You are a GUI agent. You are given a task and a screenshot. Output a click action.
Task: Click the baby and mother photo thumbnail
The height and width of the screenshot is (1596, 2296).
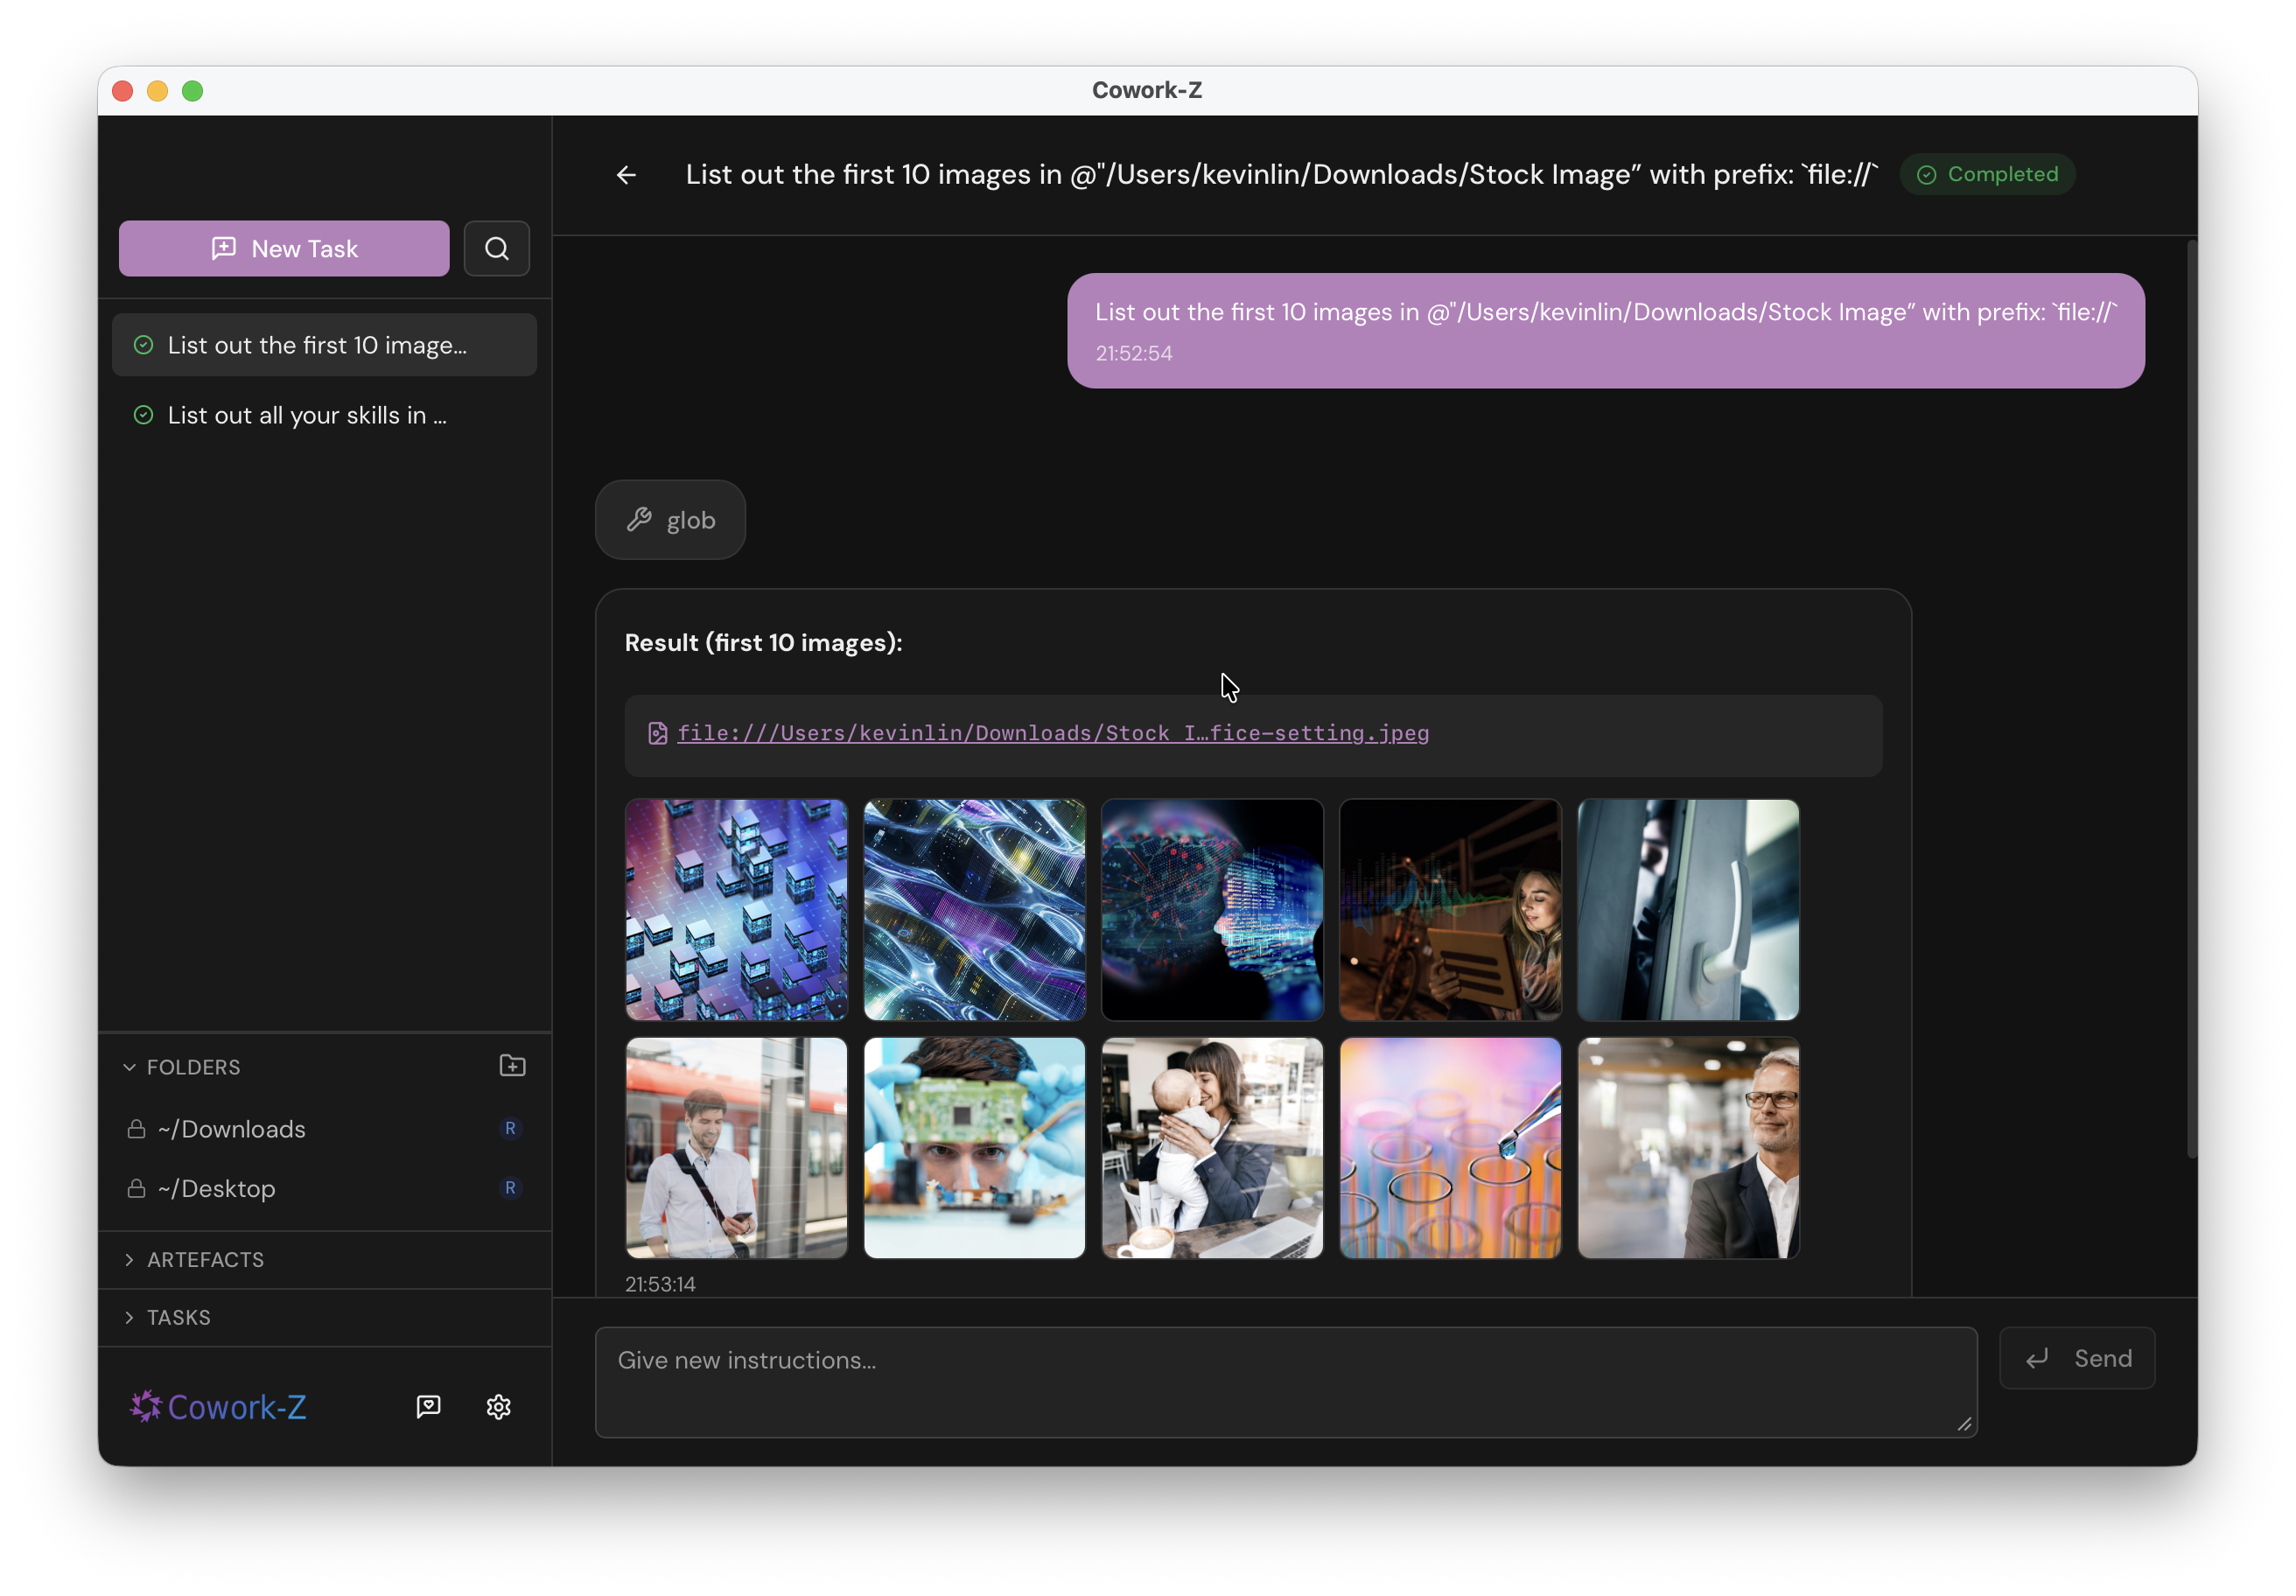pyautogui.click(x=1211, y=1147)
